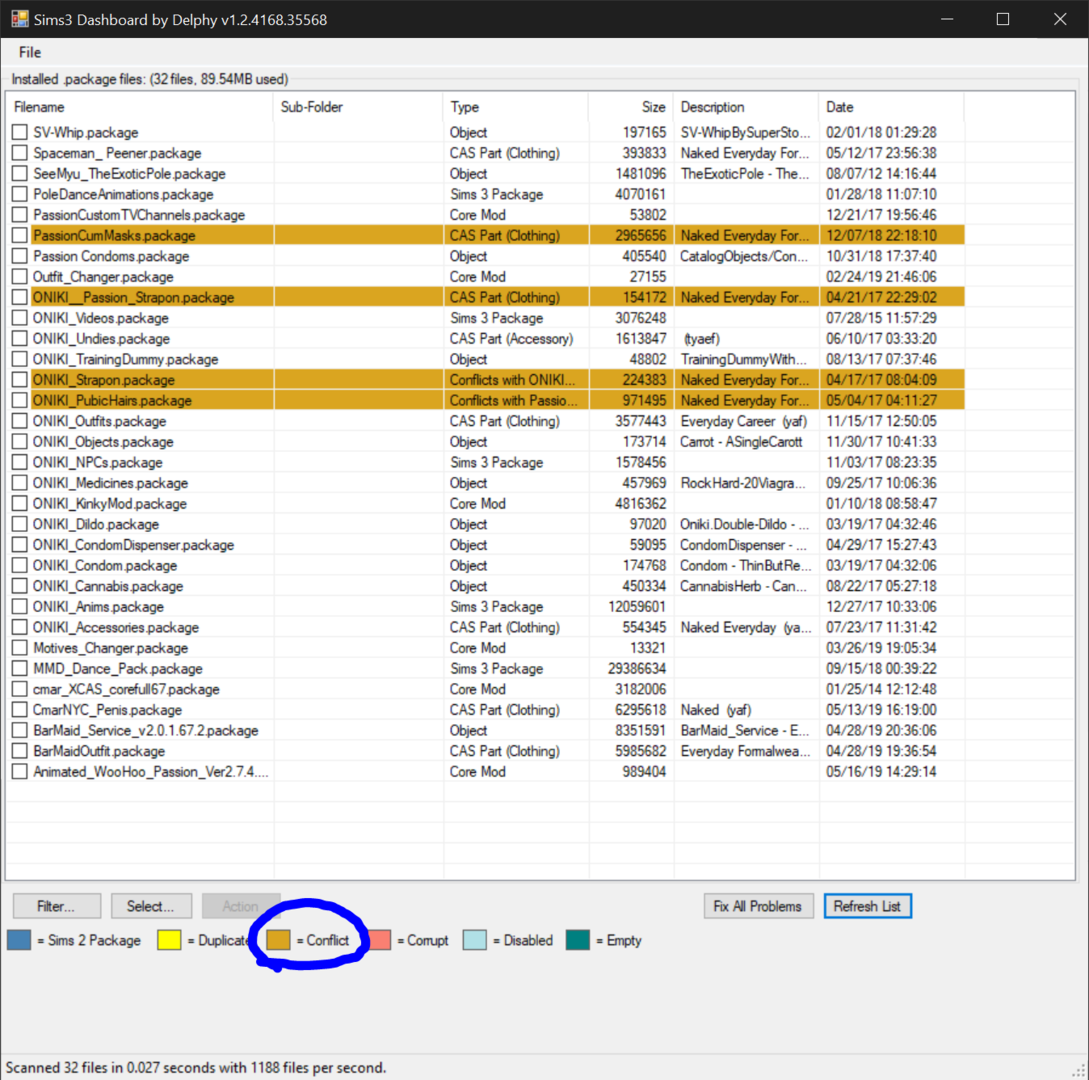
Task: Click the Action button
Action: click(x=240, y=906)
